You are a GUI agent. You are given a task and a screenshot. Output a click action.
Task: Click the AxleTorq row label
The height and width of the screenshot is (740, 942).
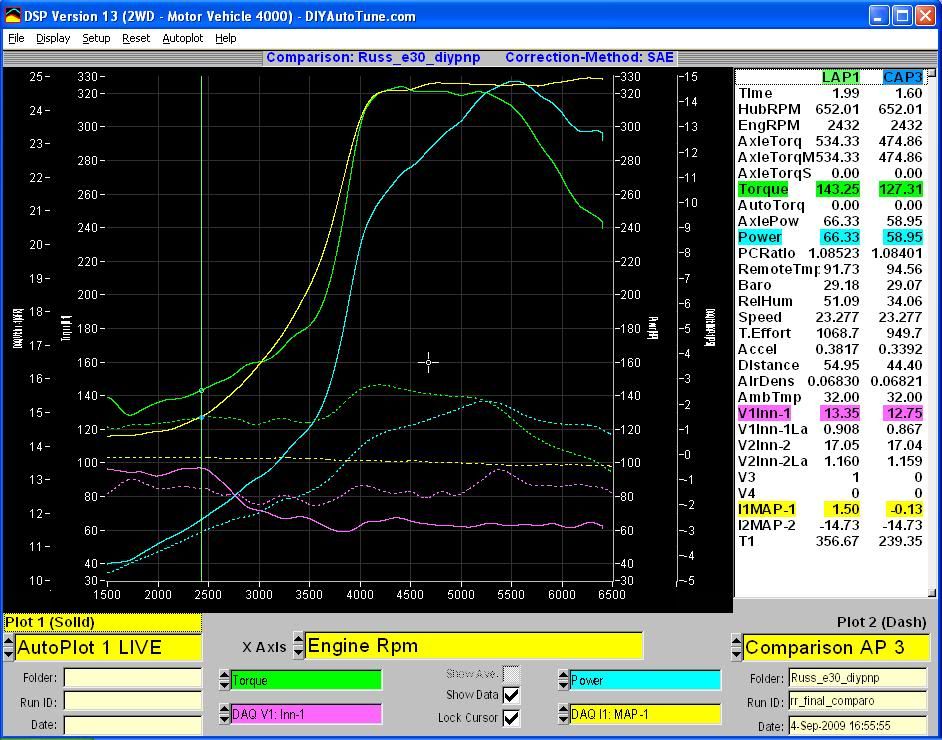click(x=770, y=141)
